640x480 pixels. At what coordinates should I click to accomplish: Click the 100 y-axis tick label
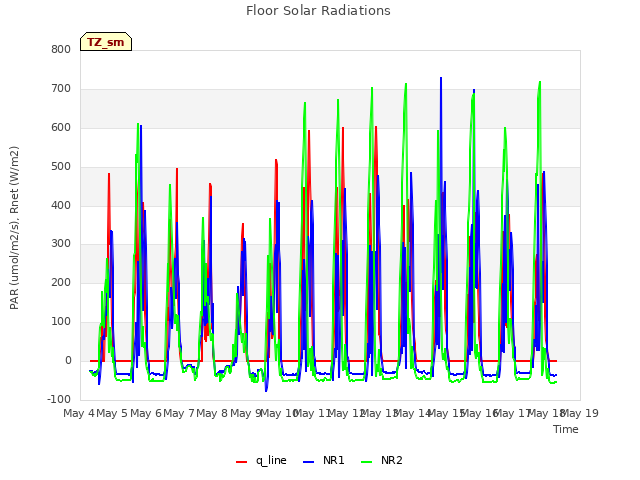[61, 322]
